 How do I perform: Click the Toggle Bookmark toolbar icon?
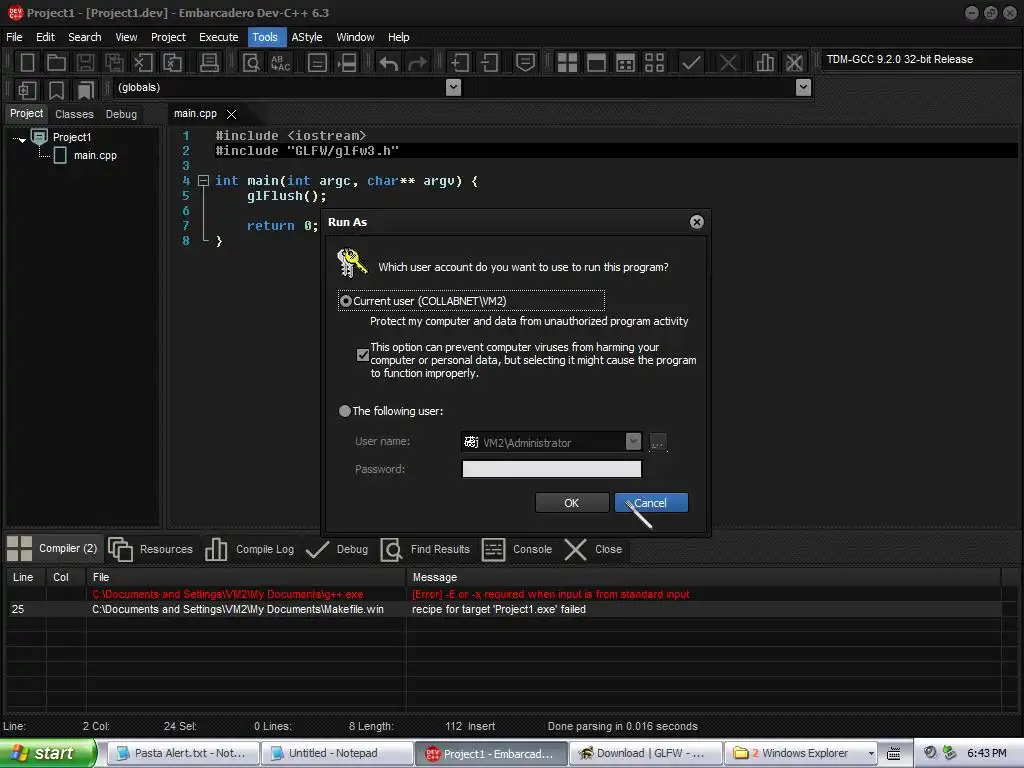(57, 89)
